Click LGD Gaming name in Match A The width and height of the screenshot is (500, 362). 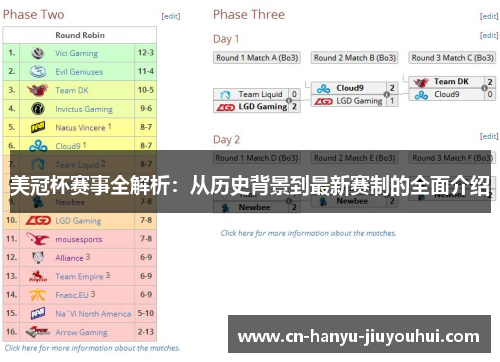click(x=263, y=107)
